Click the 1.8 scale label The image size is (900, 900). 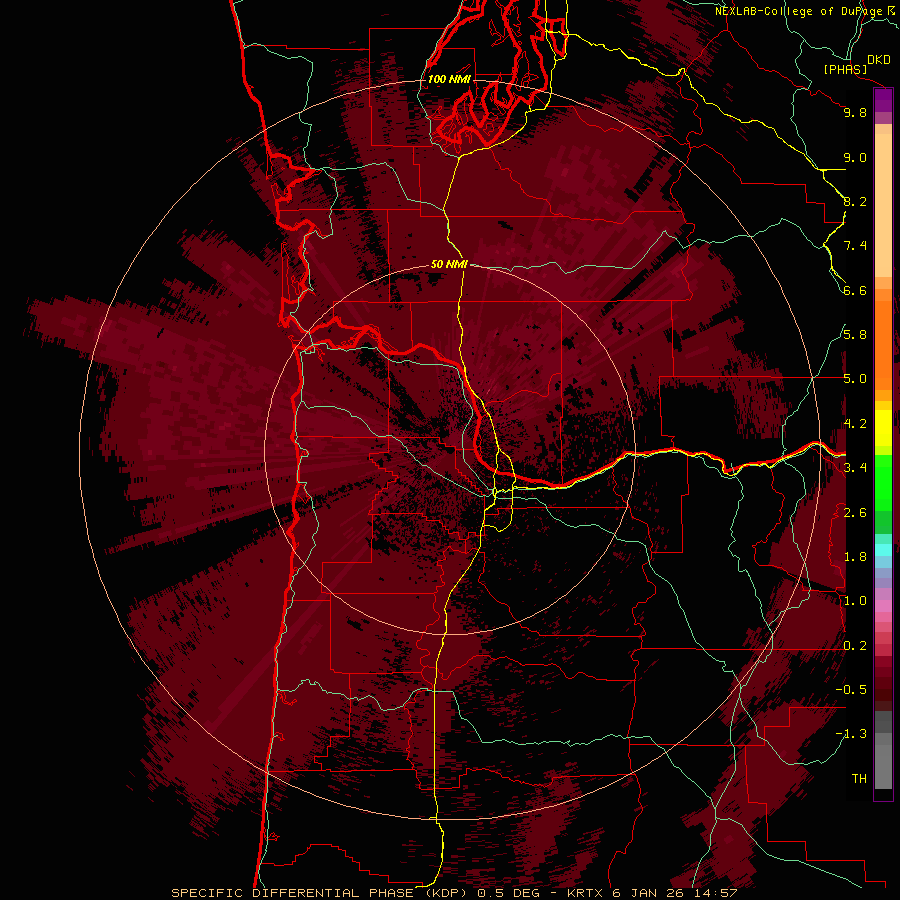(x=855, y=557)
